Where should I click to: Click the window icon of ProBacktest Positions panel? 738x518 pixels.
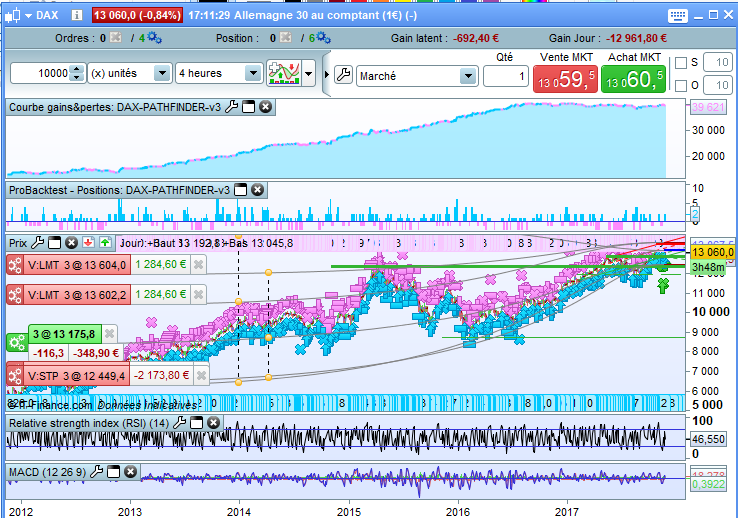[241, 190]
